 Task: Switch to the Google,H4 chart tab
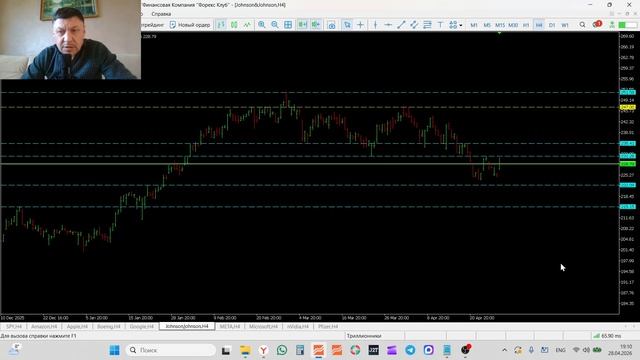142,327
